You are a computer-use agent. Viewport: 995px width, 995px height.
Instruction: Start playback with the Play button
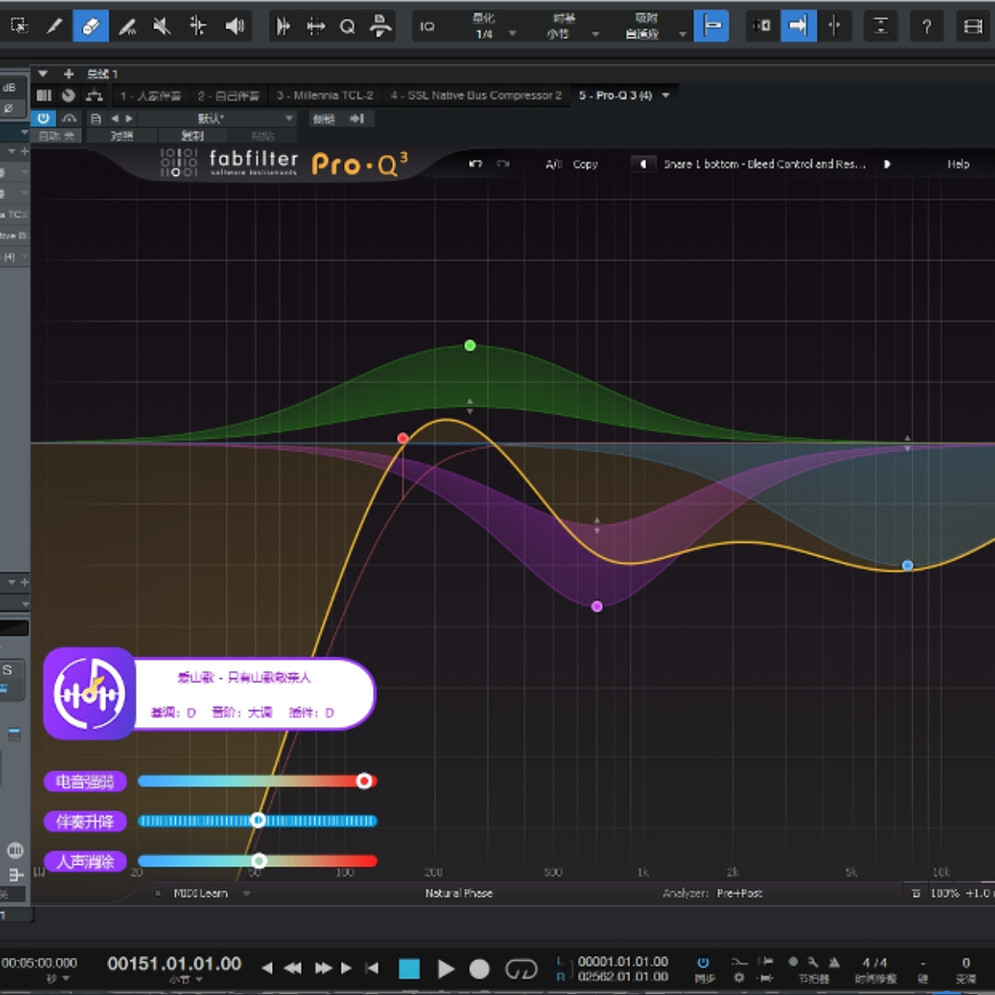[445, 968]
